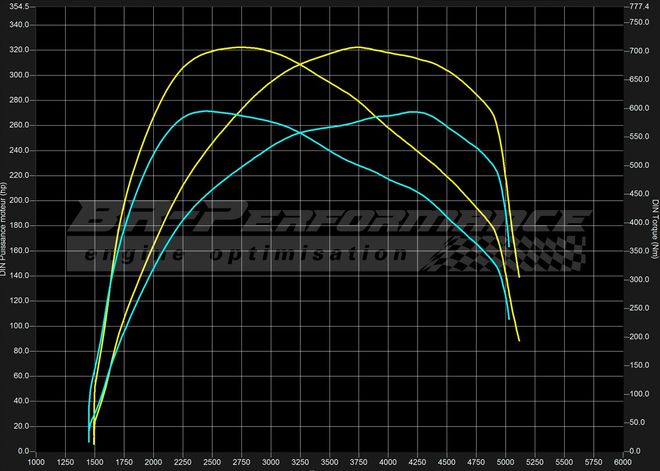This screenshot has width=660, height=471.
Task: Click the BR-Performance watermark logo text
Action: tap(330, 218)
